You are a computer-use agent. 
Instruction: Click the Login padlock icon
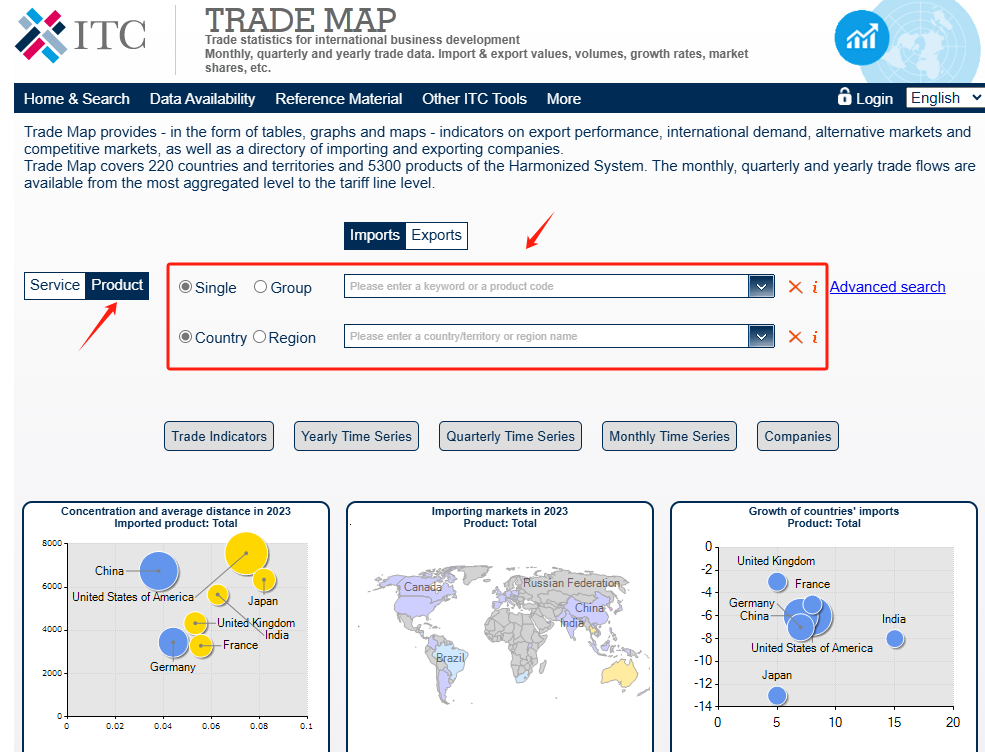click(x=845, y=97)
